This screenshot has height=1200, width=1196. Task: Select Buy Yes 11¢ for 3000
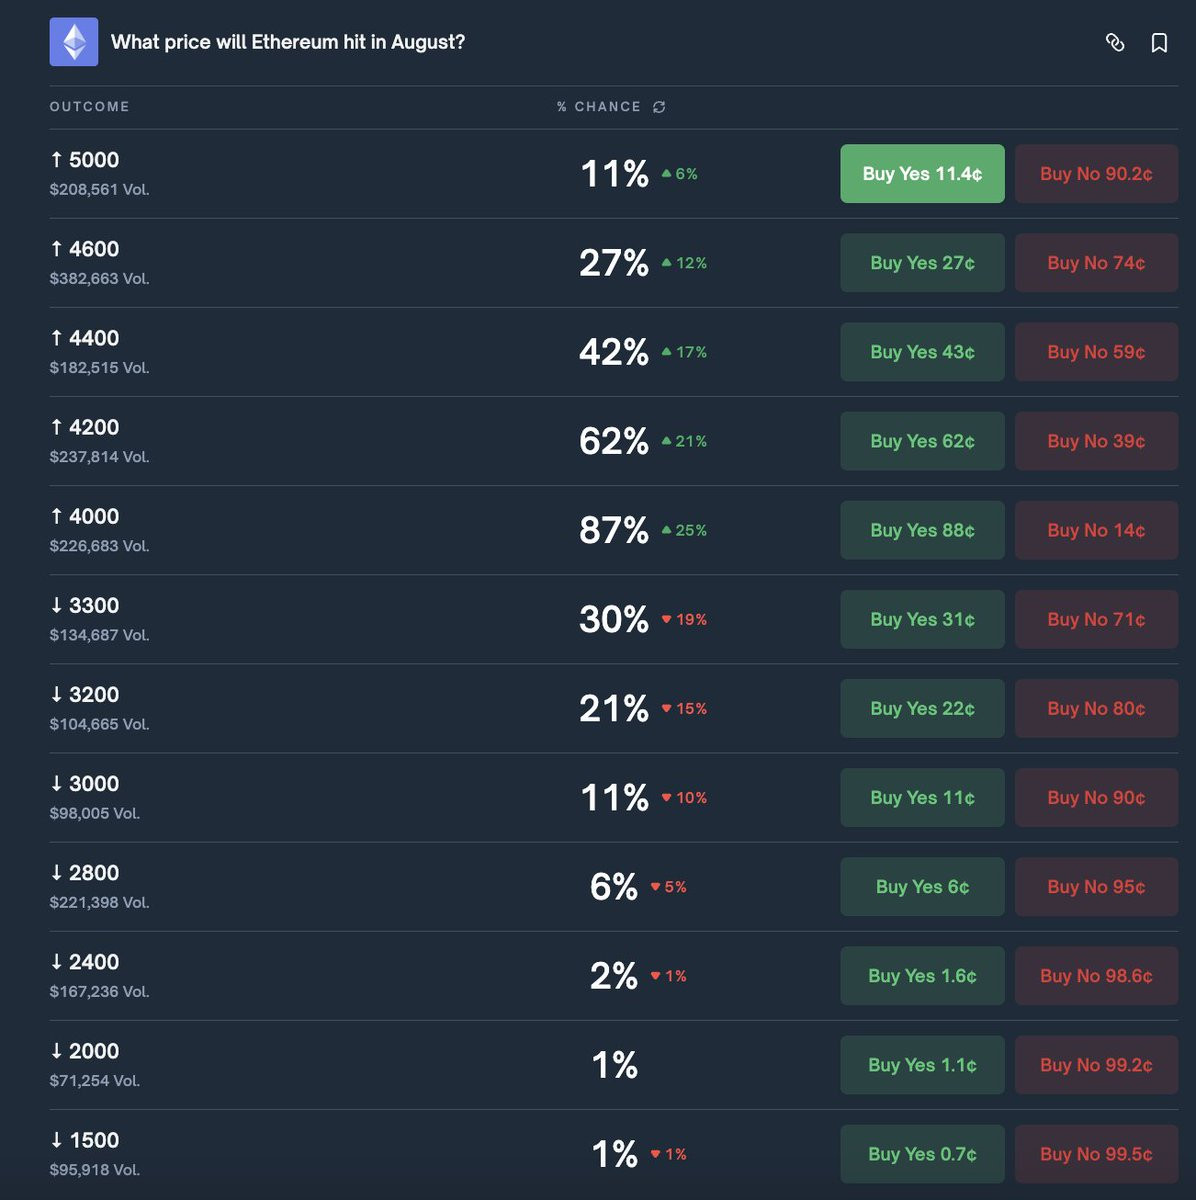tap(922, 797)
